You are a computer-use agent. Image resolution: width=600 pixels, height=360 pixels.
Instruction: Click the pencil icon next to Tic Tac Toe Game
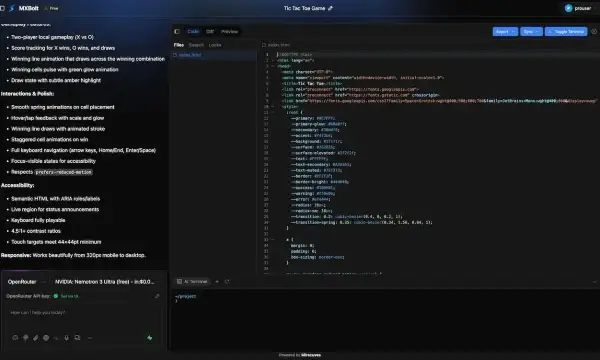click(x=331, y=8)
